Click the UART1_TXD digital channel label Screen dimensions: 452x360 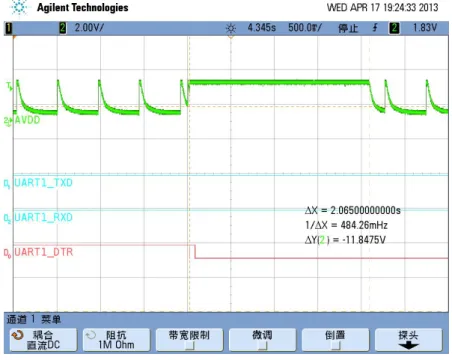(43, 183)
